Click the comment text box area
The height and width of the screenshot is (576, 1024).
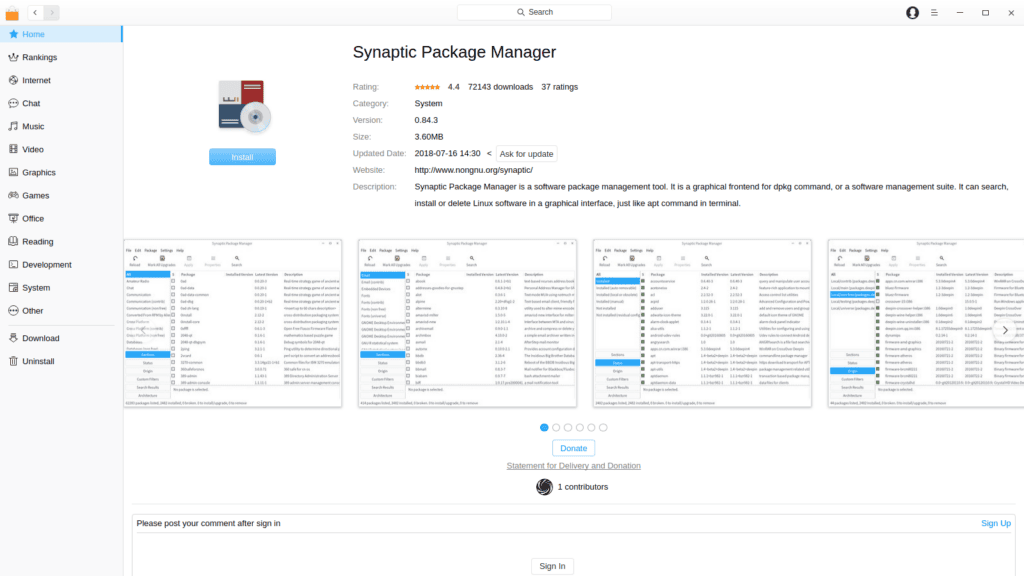tap(573, 545)
